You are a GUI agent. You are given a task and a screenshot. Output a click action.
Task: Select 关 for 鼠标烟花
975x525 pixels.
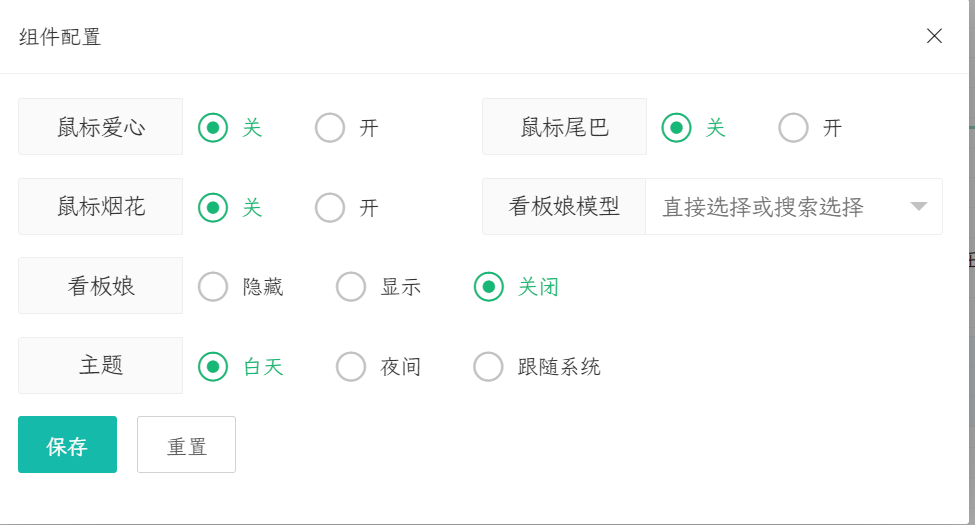tap(213, 208)
